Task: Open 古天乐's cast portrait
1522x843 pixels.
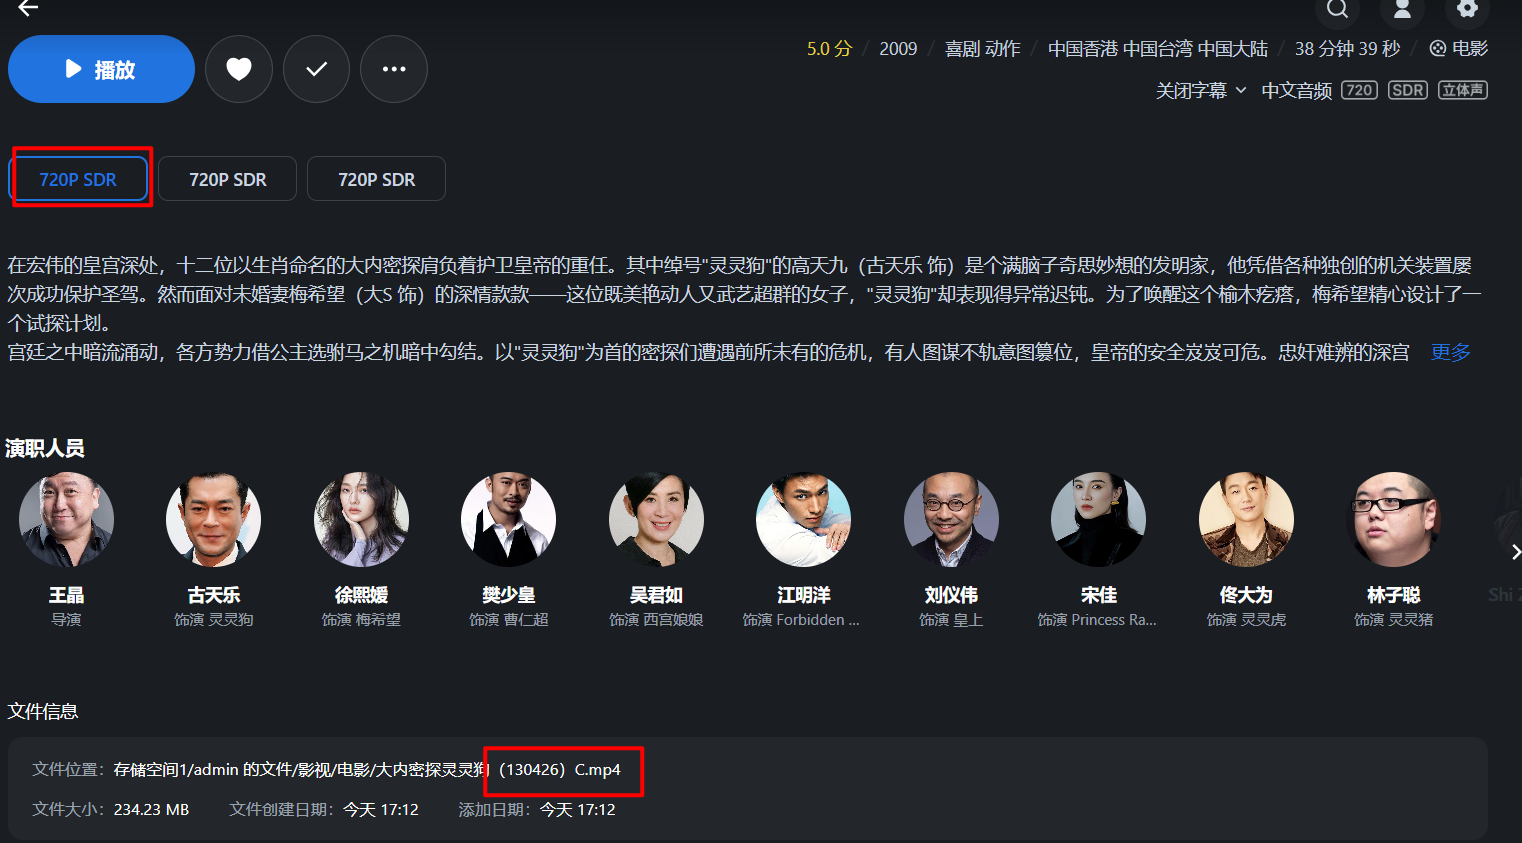Action: [x=214, y=520]
